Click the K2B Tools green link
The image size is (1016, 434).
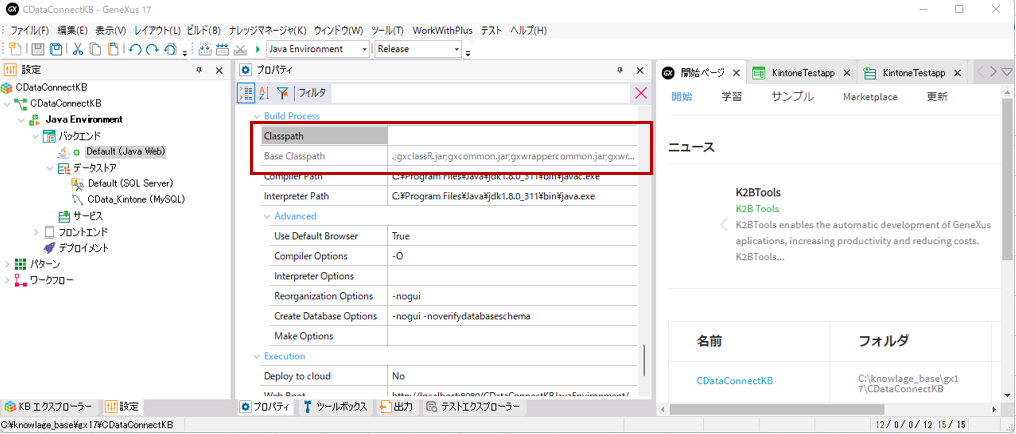757,209
